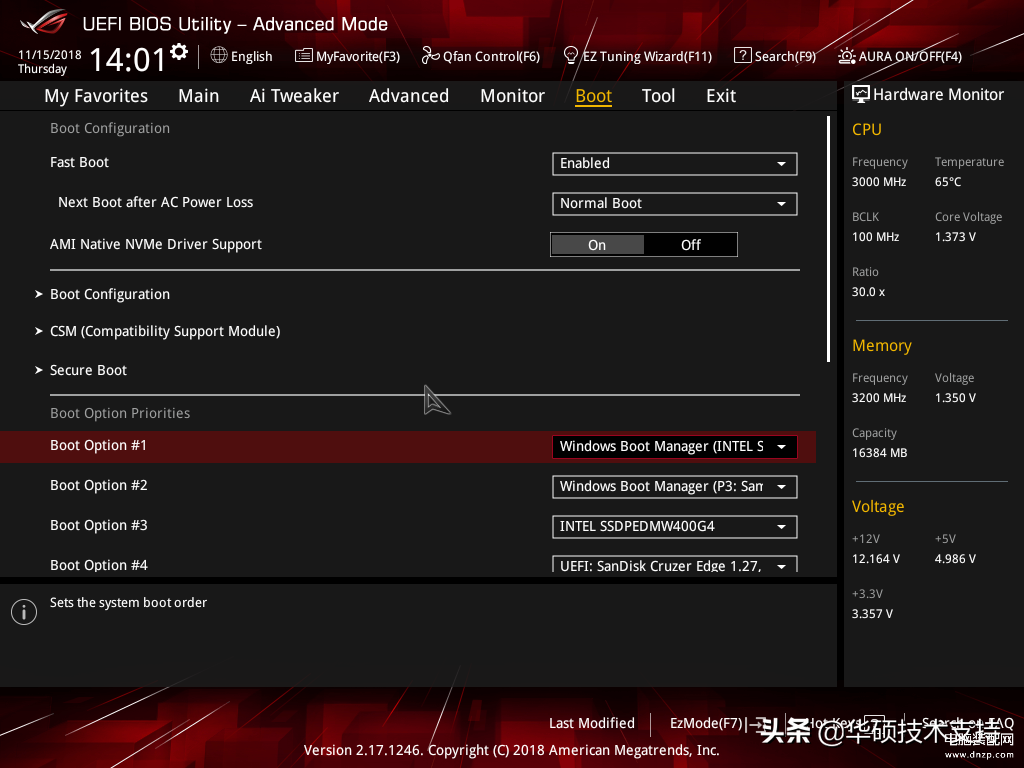Click the Capacity value 16384 MB

[x=880, y=453]
